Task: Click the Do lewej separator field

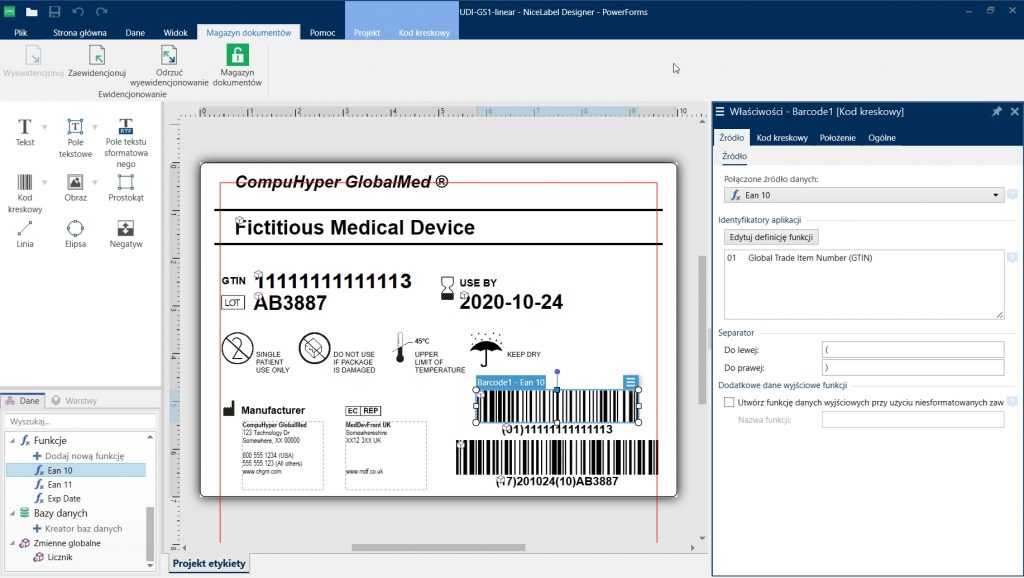Action: click(x=912, y=349)
